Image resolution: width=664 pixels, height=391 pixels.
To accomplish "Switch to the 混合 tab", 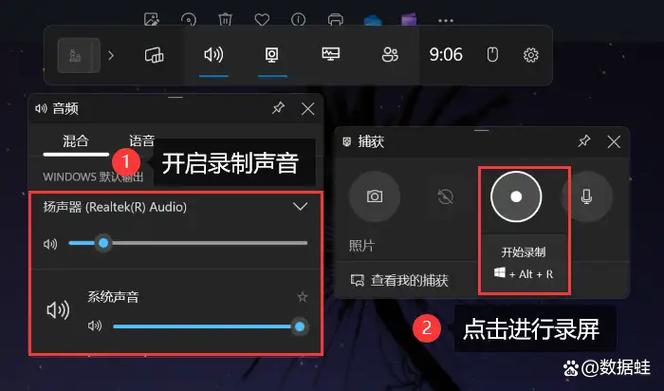I will (75, 141).
